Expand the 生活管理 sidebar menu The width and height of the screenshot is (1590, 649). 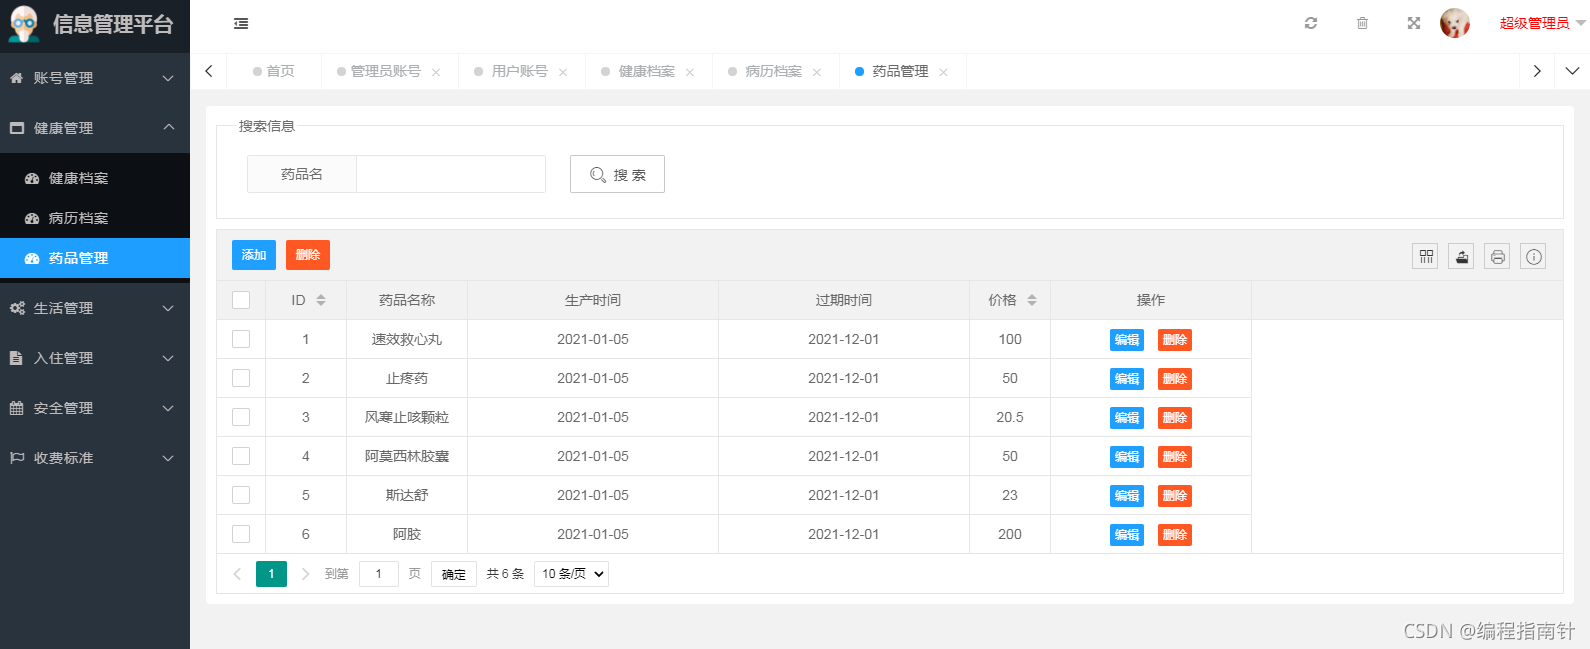coord(95,308)
